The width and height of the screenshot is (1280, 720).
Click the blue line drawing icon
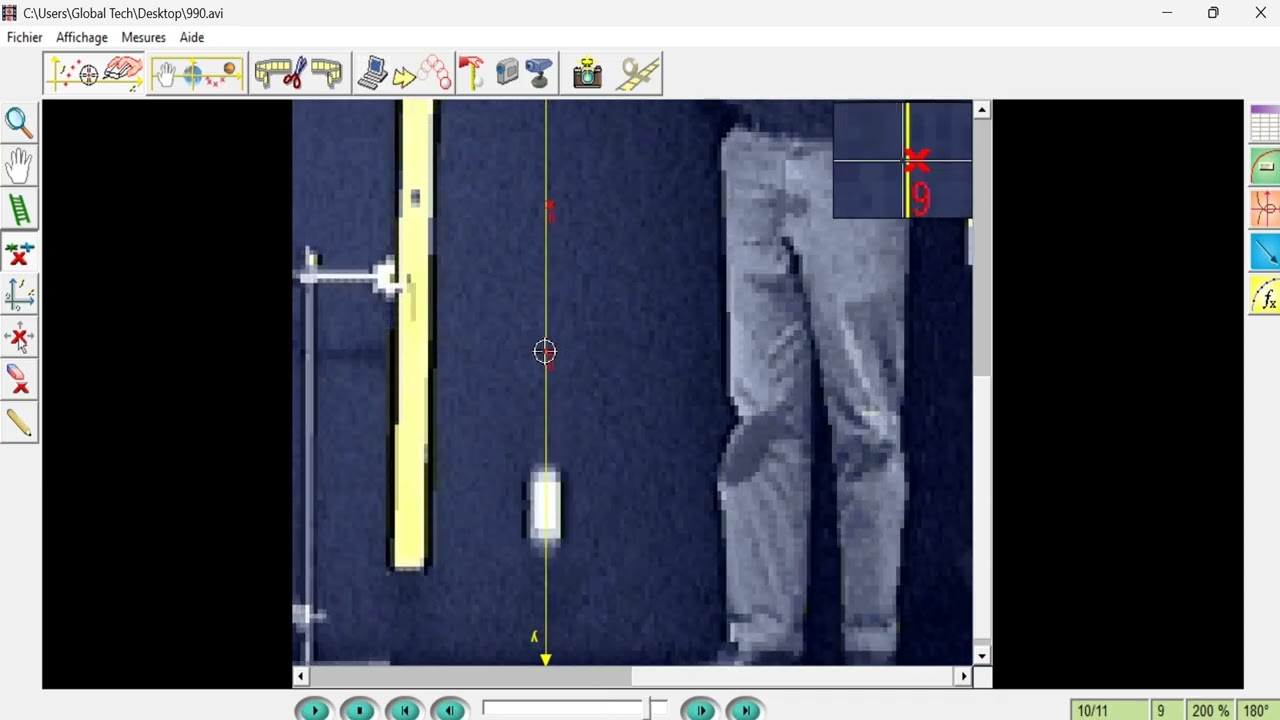1265,252
